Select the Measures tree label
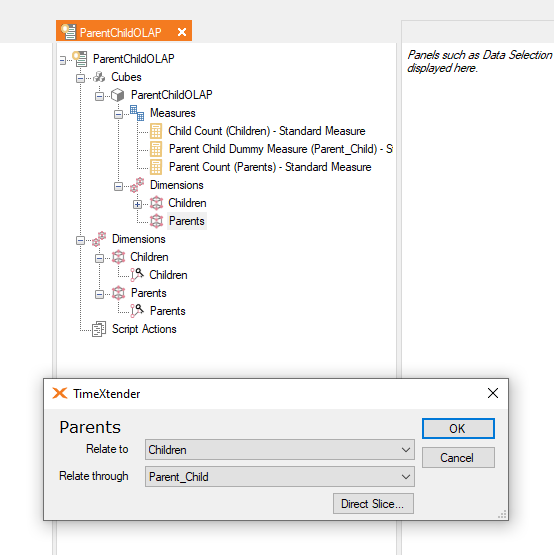Image resolution: width=554 pixels, height=555 pixels. click(173, 113)
